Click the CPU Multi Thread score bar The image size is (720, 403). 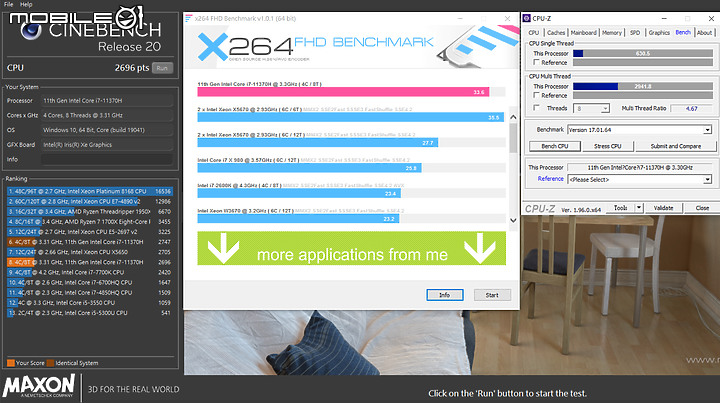click(642, 86)
